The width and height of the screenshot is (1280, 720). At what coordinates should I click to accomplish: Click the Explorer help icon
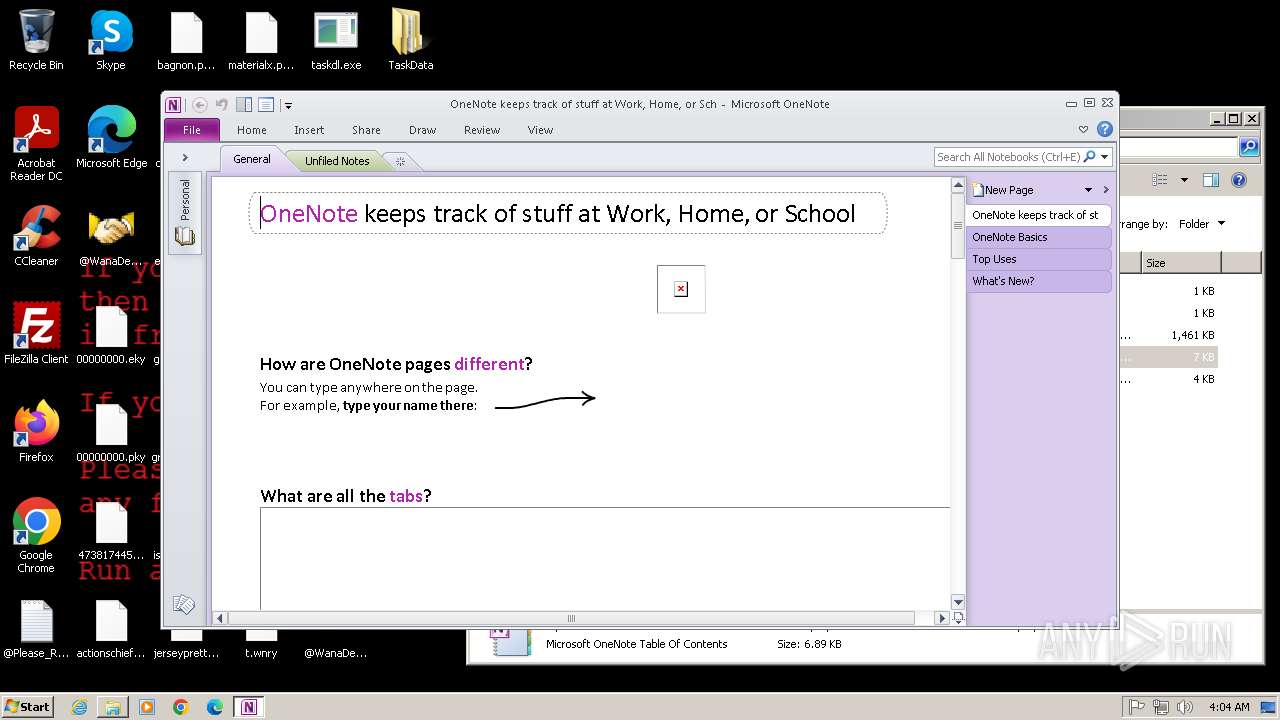1239,180
